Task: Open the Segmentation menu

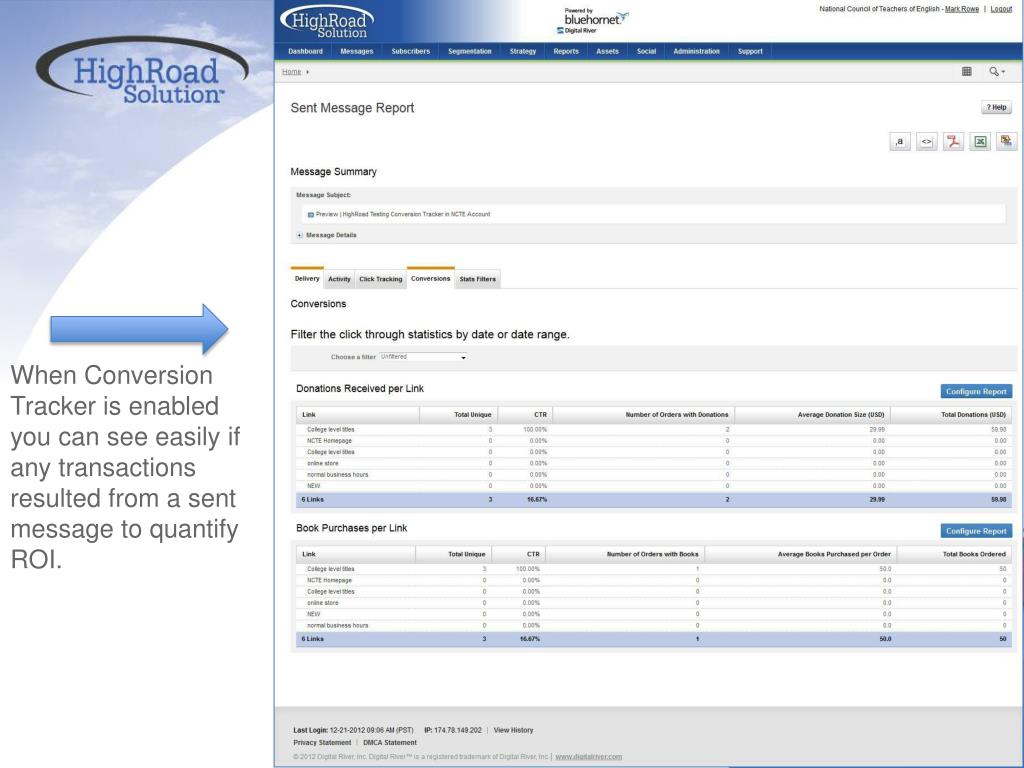Action: [x=470, y=52]
